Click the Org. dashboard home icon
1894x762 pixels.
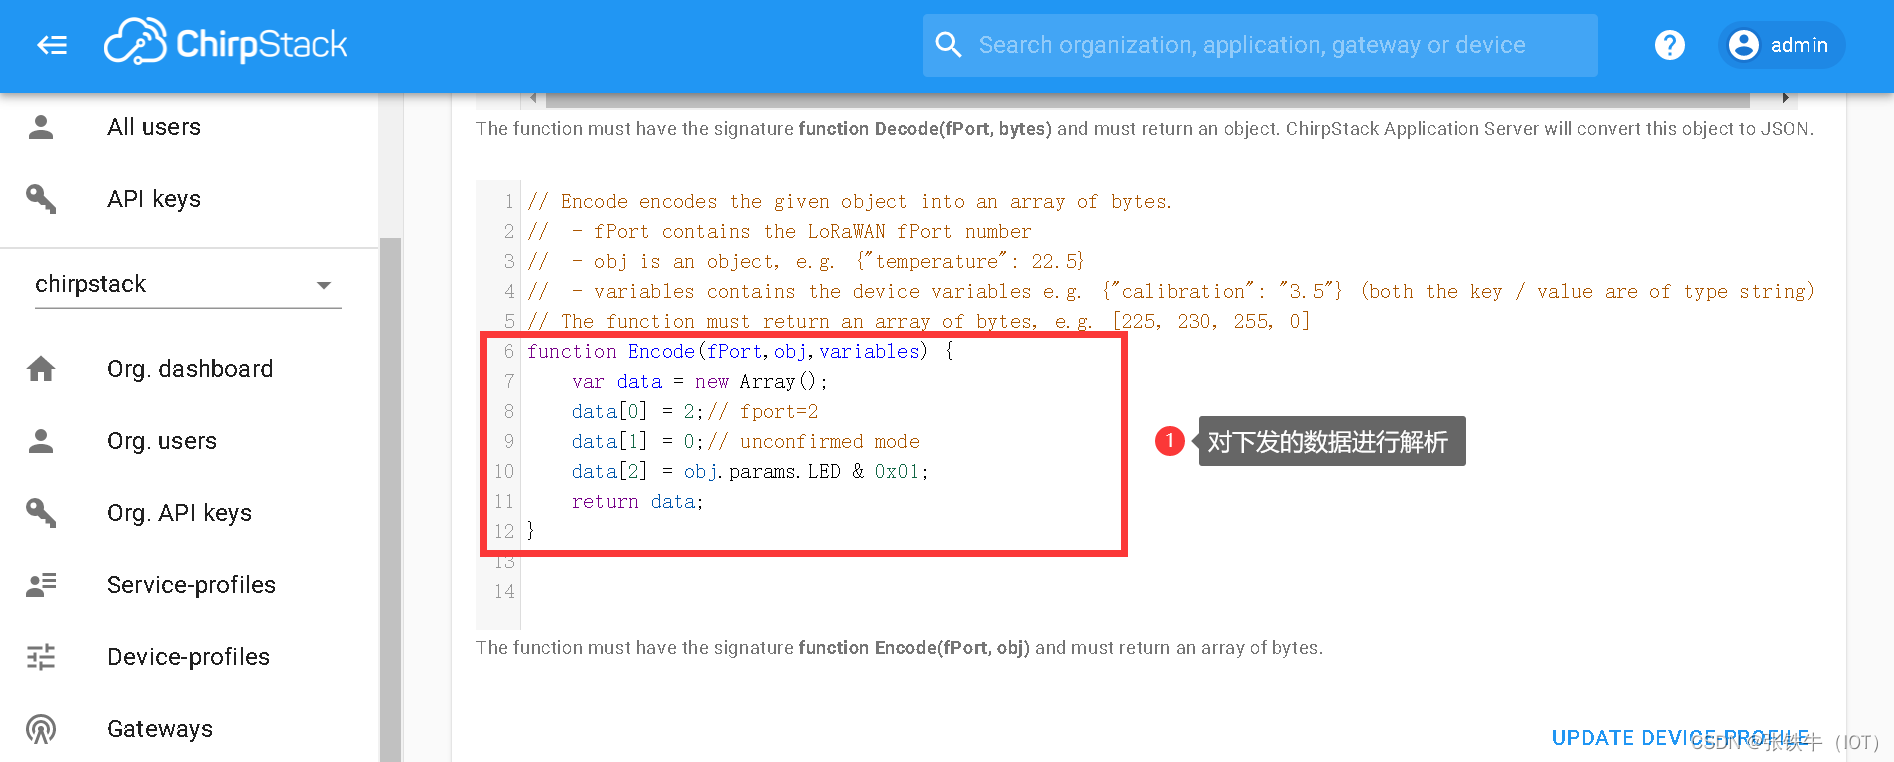click(41, 369)
